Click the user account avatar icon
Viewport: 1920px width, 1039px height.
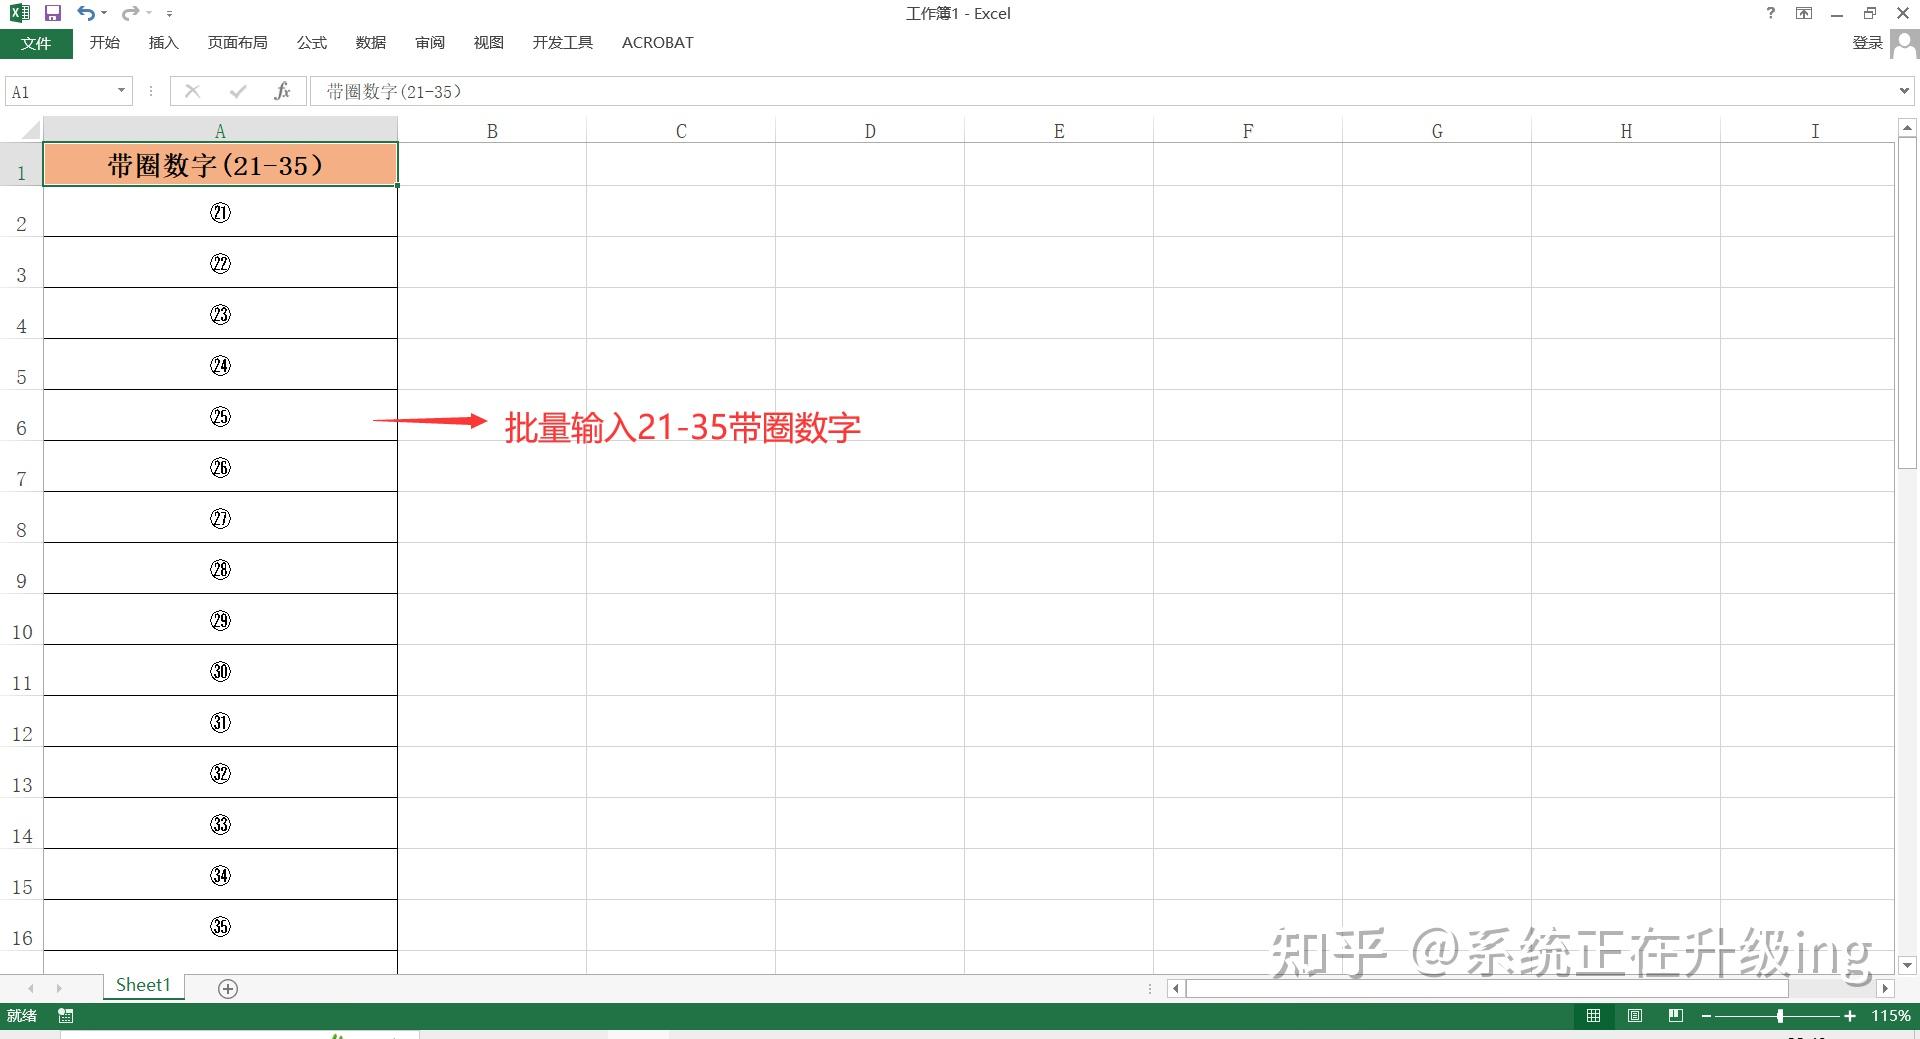coord(1905,44)
